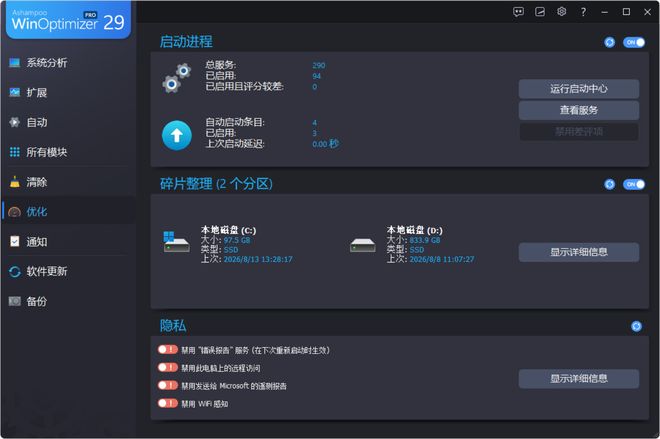Image resolution: width=660 pixels, height=439 pixels.
Task: Click the 自动 gear icon in sidebar
Action: coord(15,122)
